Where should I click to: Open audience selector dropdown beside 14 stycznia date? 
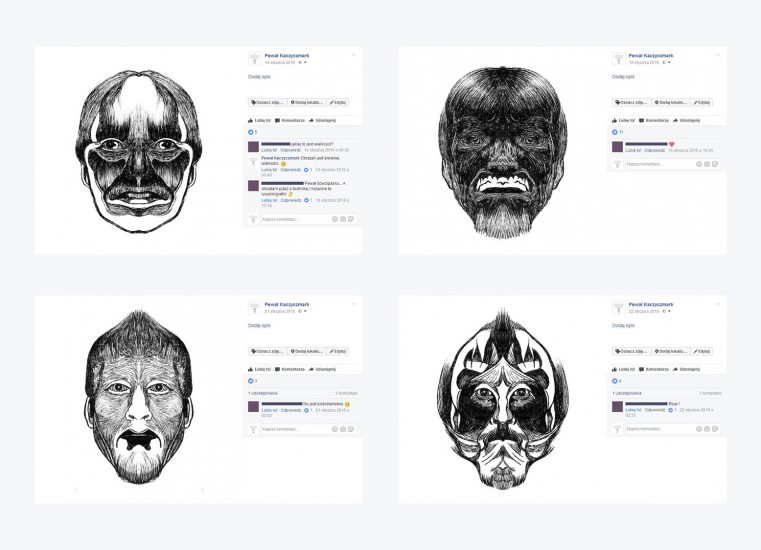303,63
